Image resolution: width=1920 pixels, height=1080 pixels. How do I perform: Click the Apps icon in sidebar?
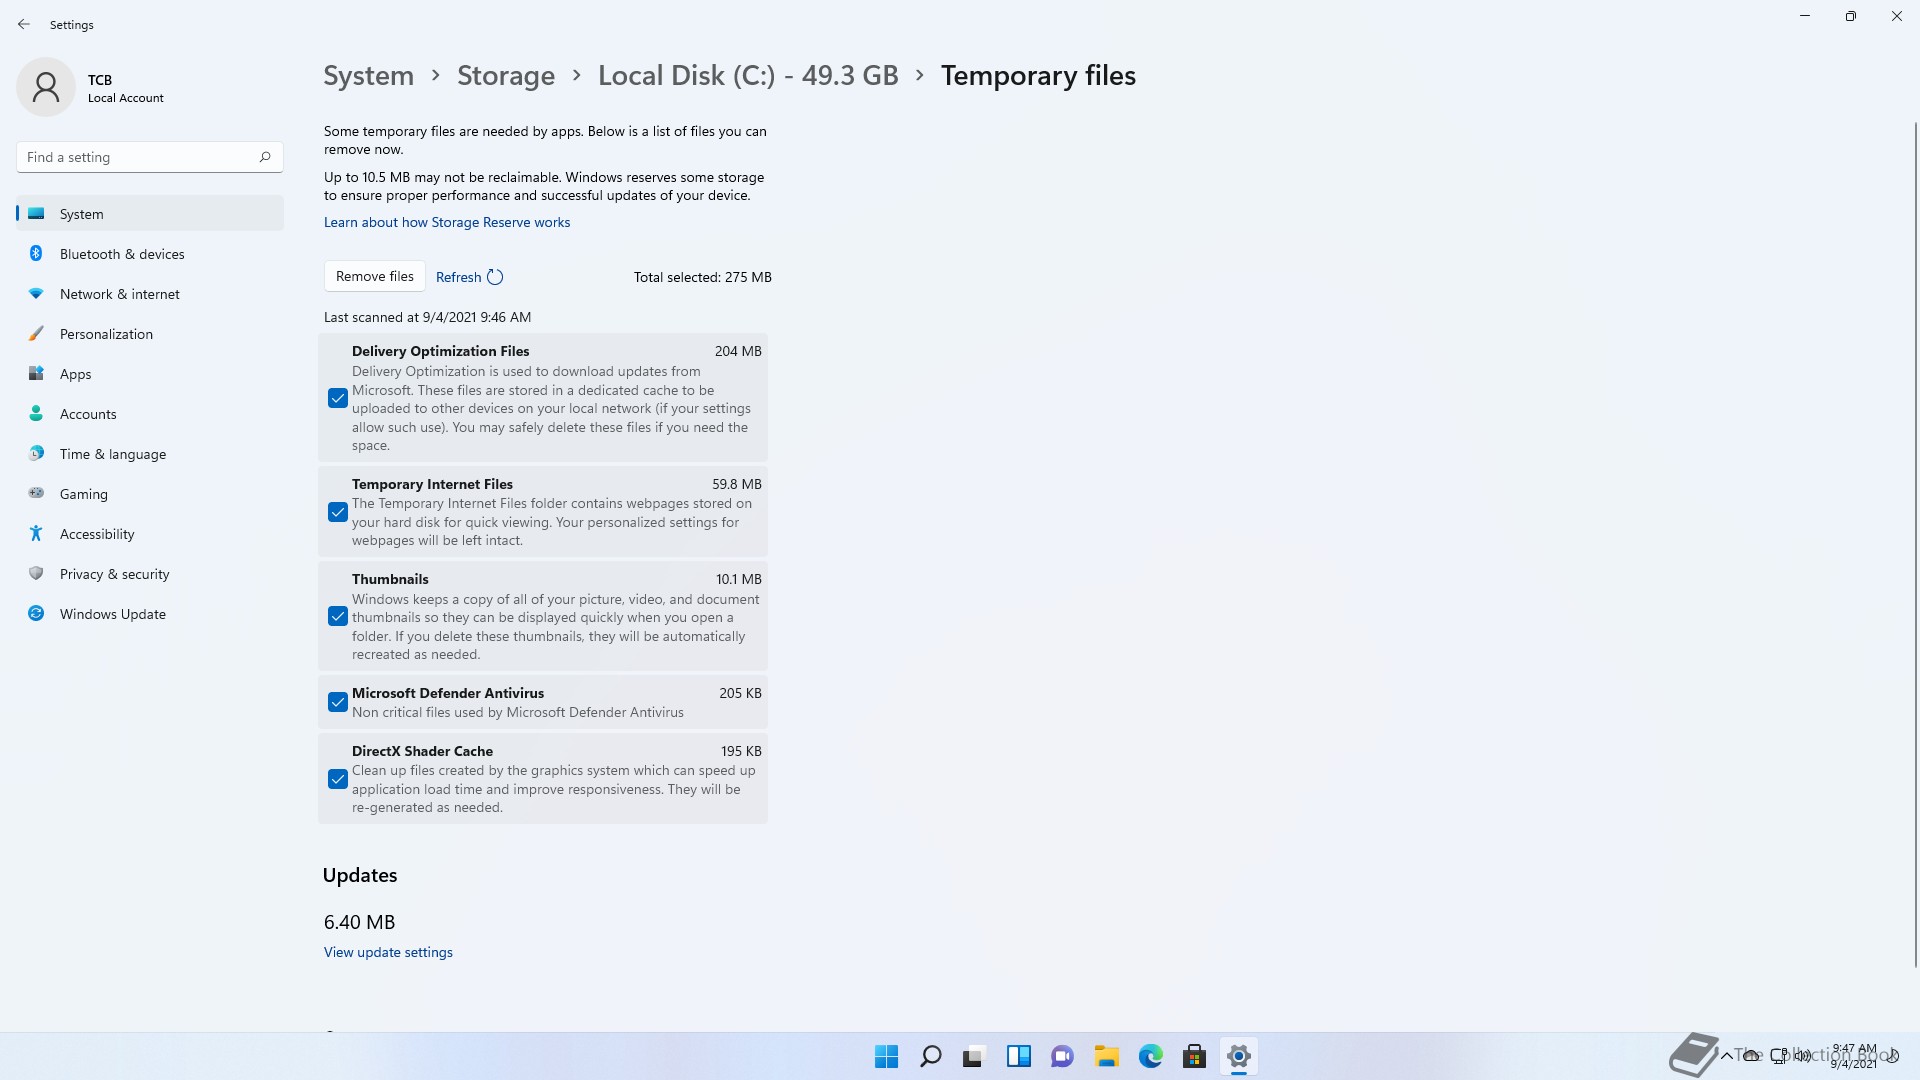[x=36, y=373]
